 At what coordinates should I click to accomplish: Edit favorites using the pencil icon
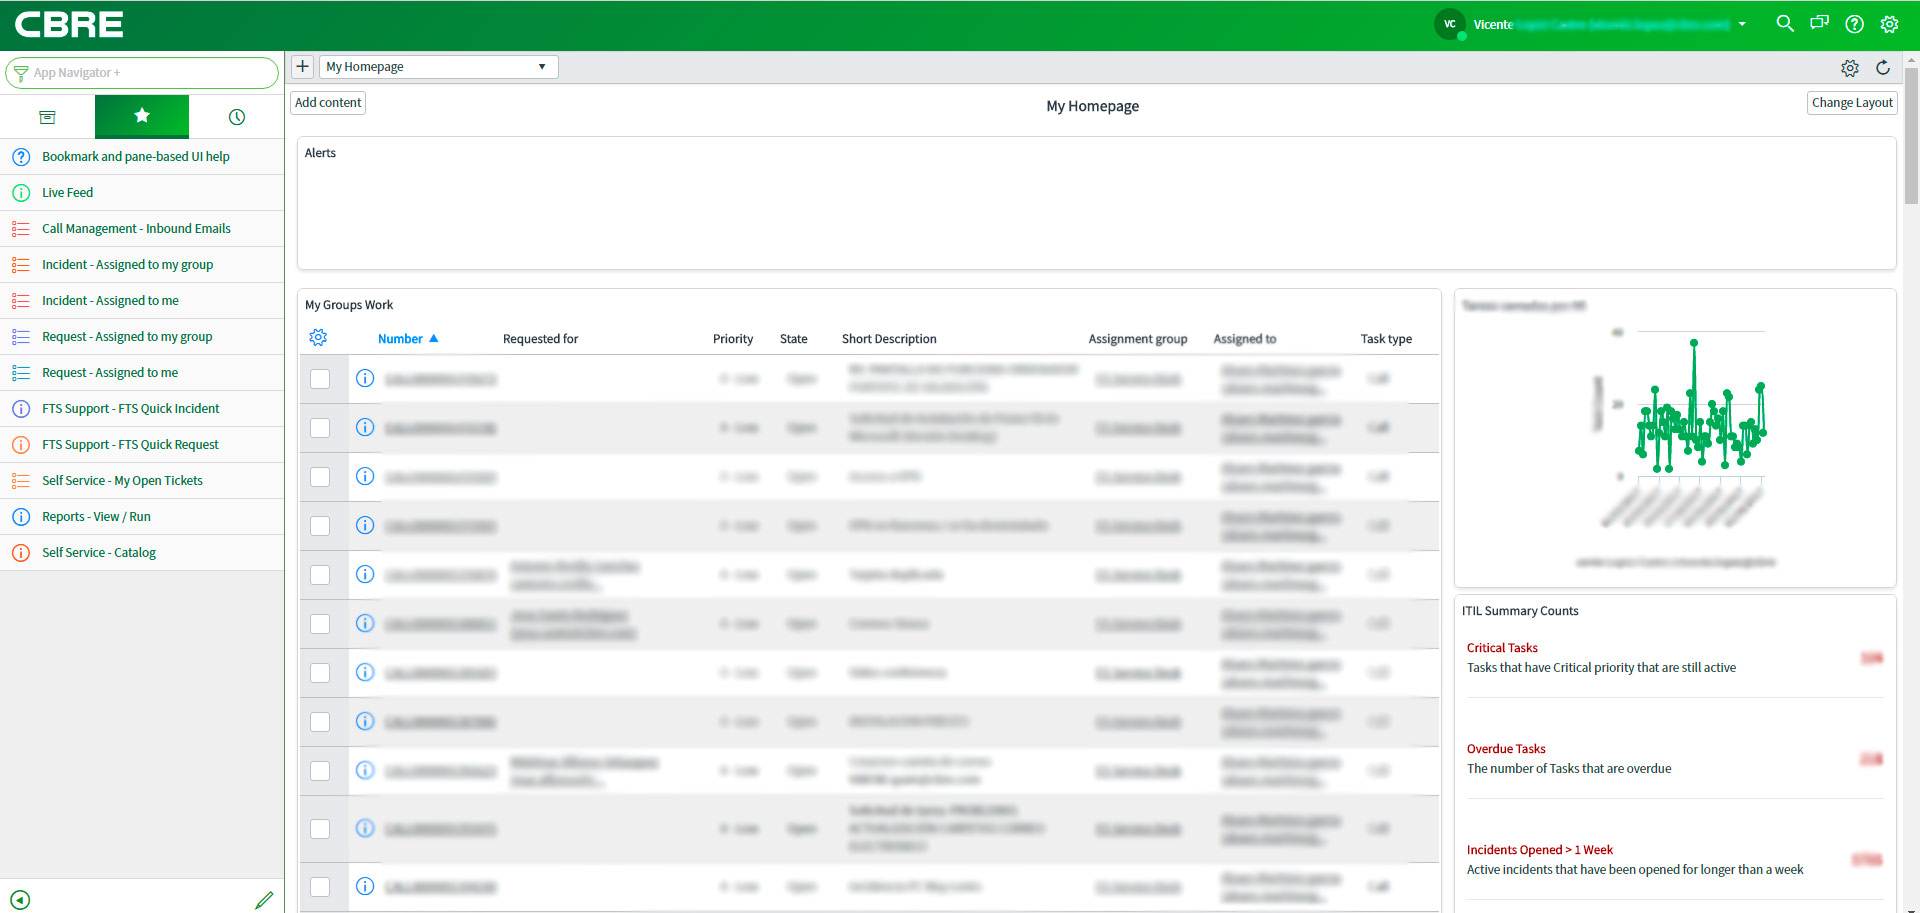265,900
